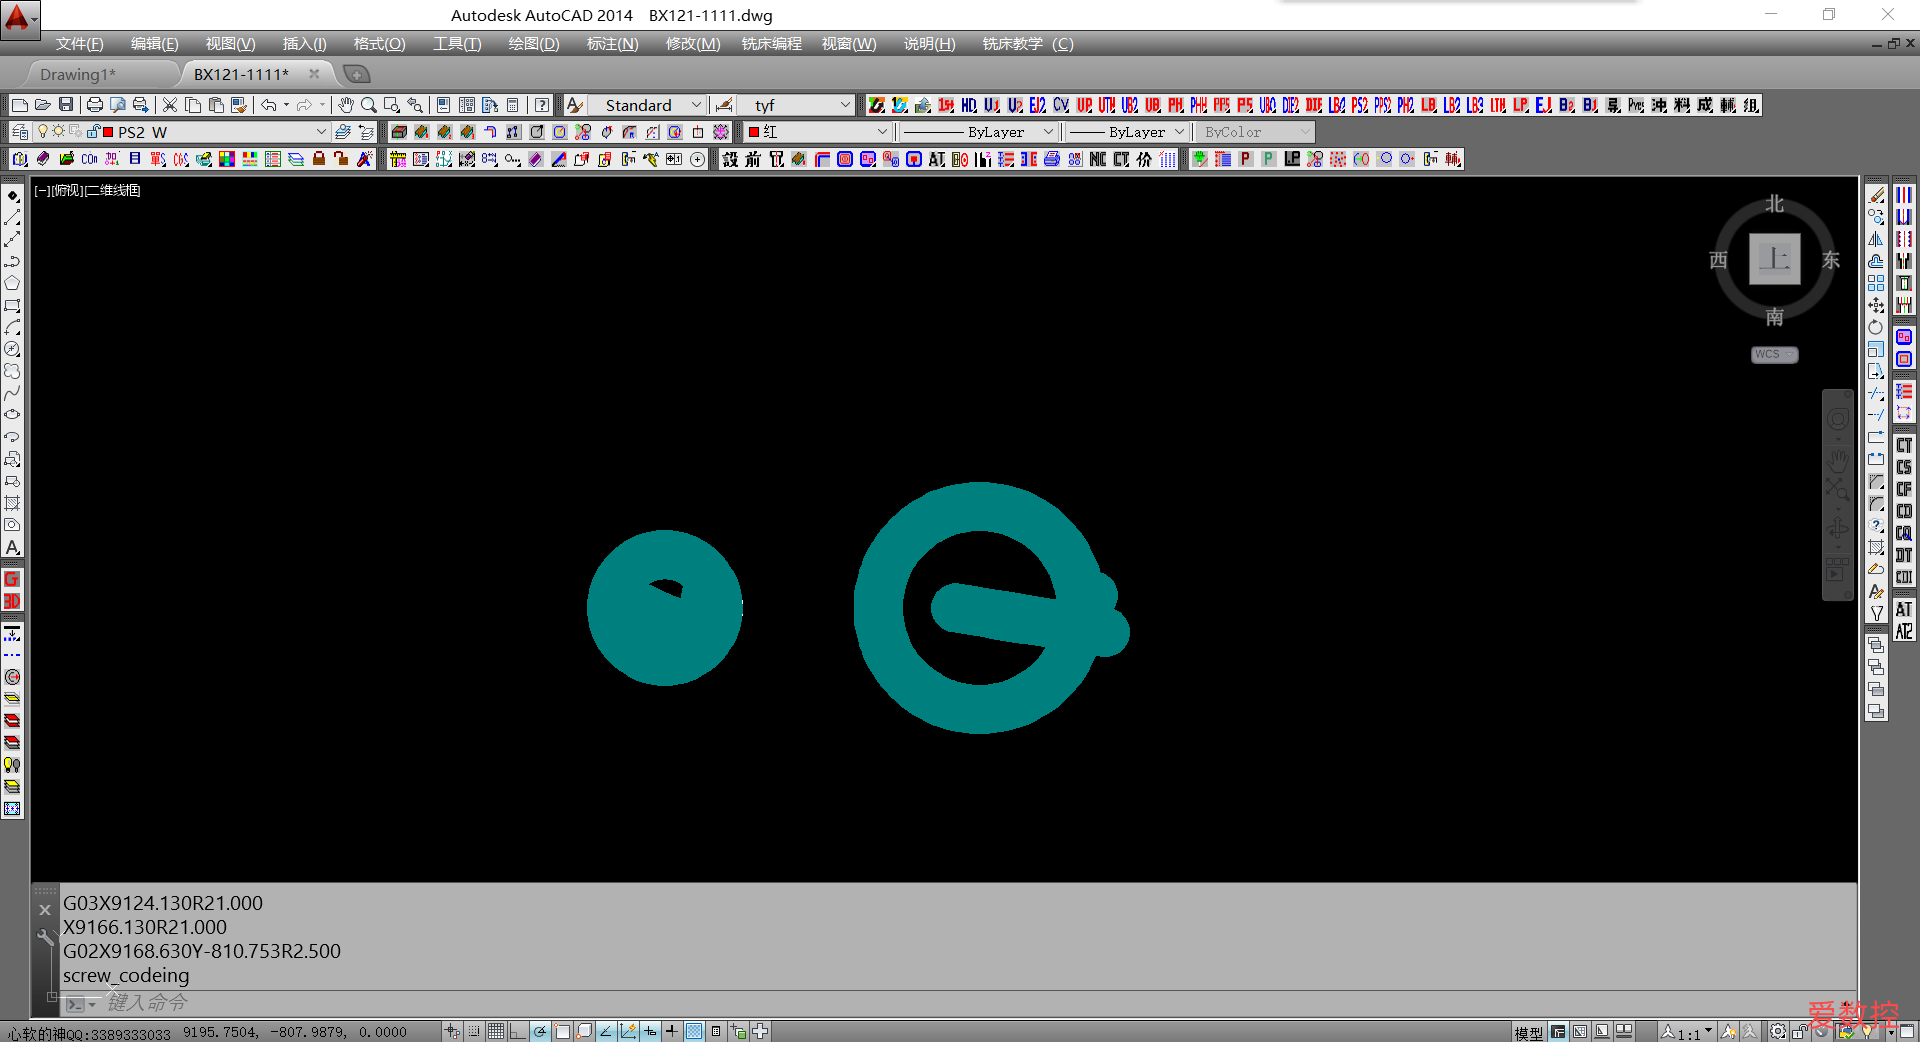Click the Undo arrow icon
Viewport: 1920px width, 1042px height.
tap(268, 105)
